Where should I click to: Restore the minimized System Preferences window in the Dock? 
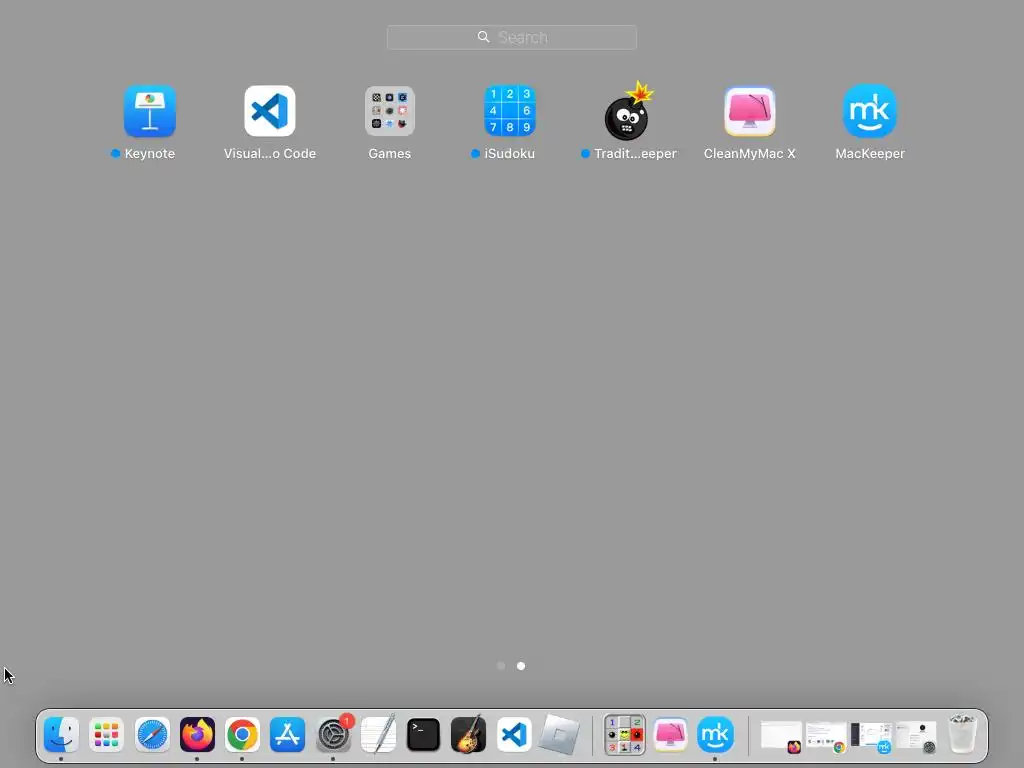[x=916, y=737]
